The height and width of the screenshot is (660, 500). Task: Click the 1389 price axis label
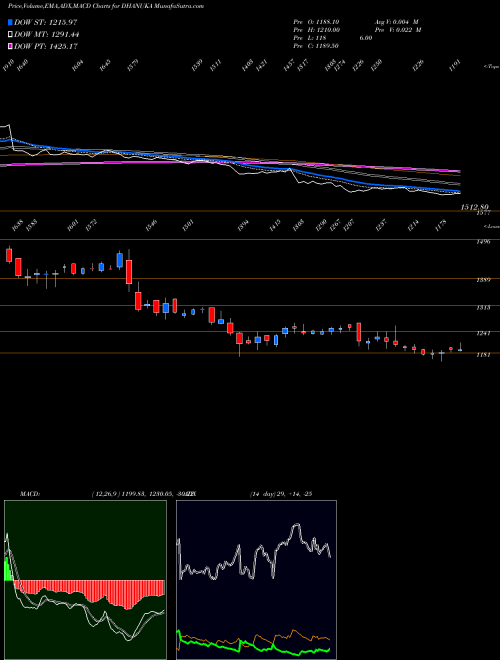(x=484, y=280)
